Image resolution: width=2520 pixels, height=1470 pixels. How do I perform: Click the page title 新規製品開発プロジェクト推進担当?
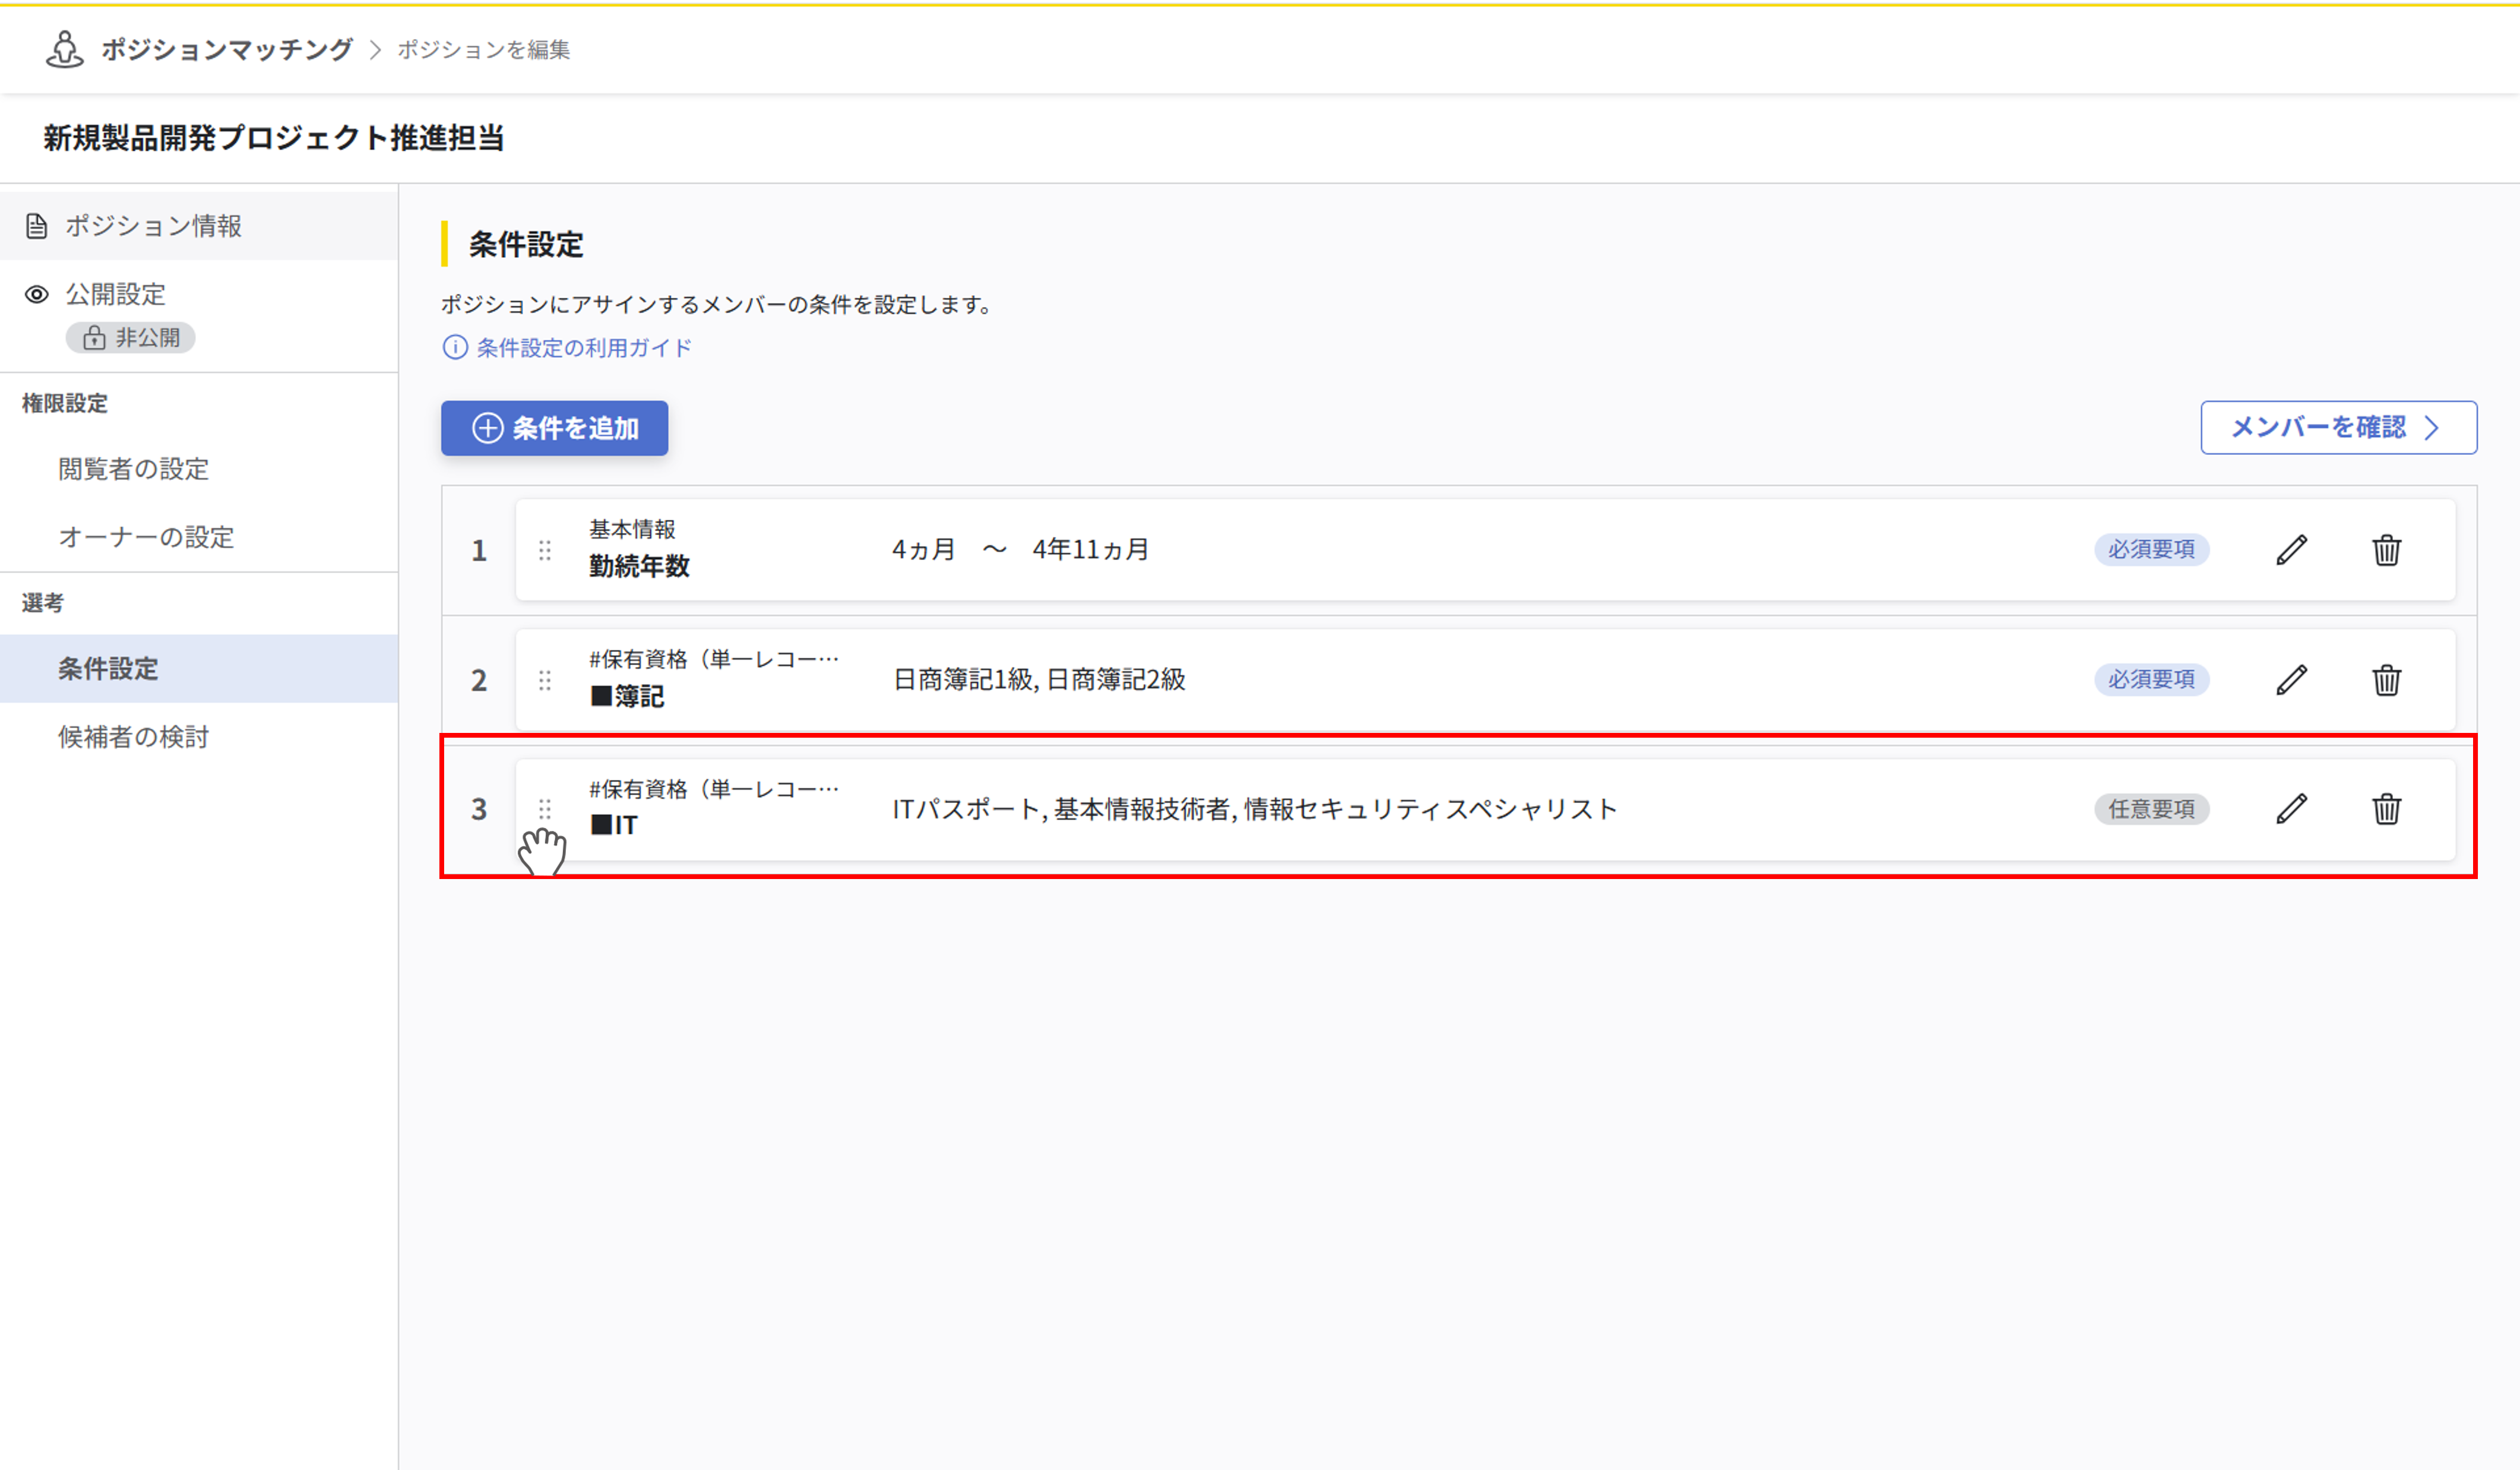[x=274, y=137]
